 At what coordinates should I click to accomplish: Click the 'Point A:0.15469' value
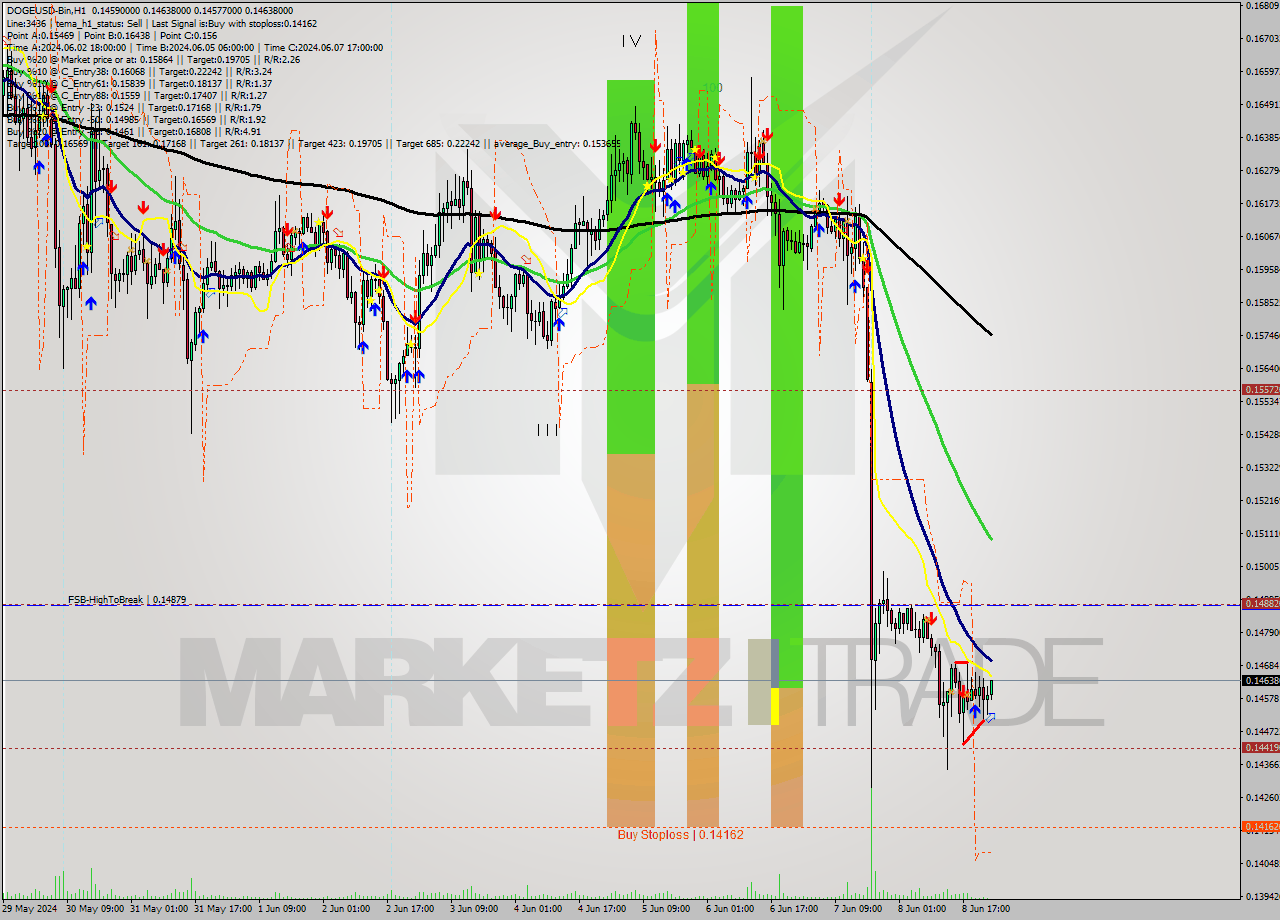(x=39, y=35)
